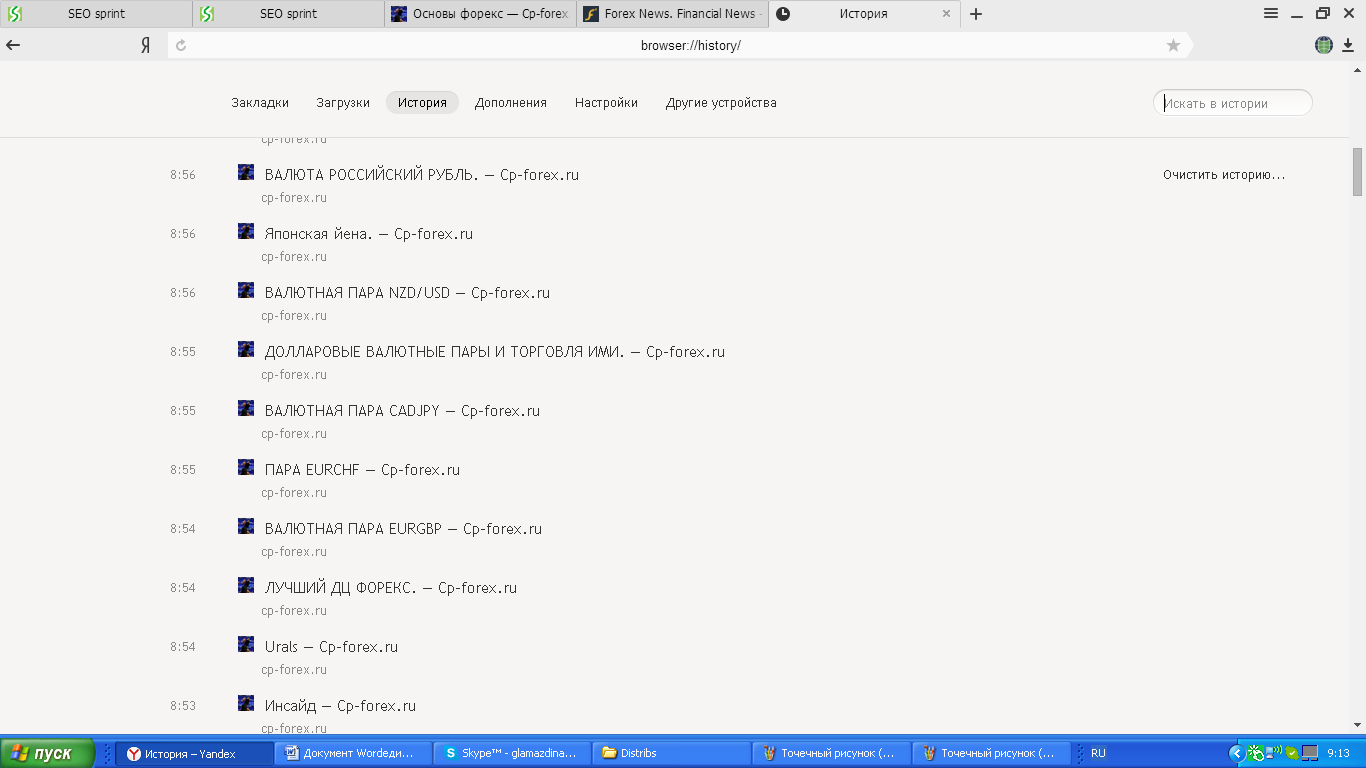Open the ВАЛЮТНАЯ ПАРА EURGBP history entry
Image resolution: width=1366 pixels, height=768 pixels.
coord(403,529)
